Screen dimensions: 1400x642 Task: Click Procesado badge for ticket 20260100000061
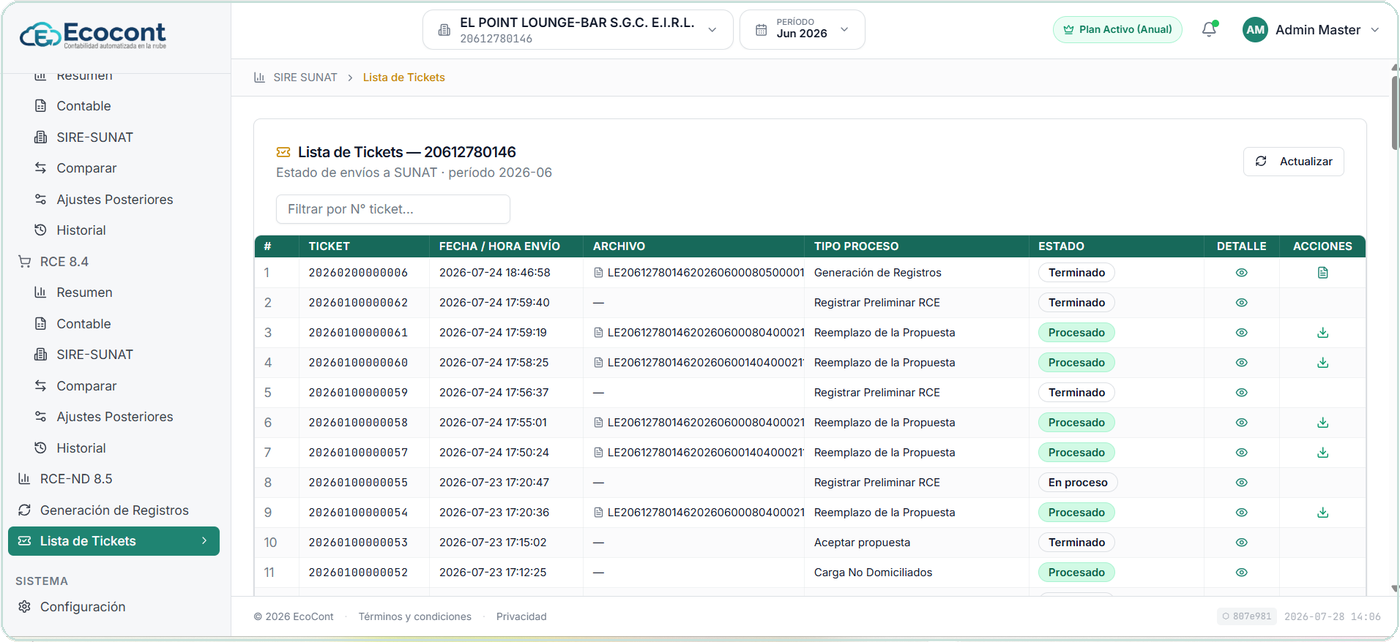coord(1076,332)
